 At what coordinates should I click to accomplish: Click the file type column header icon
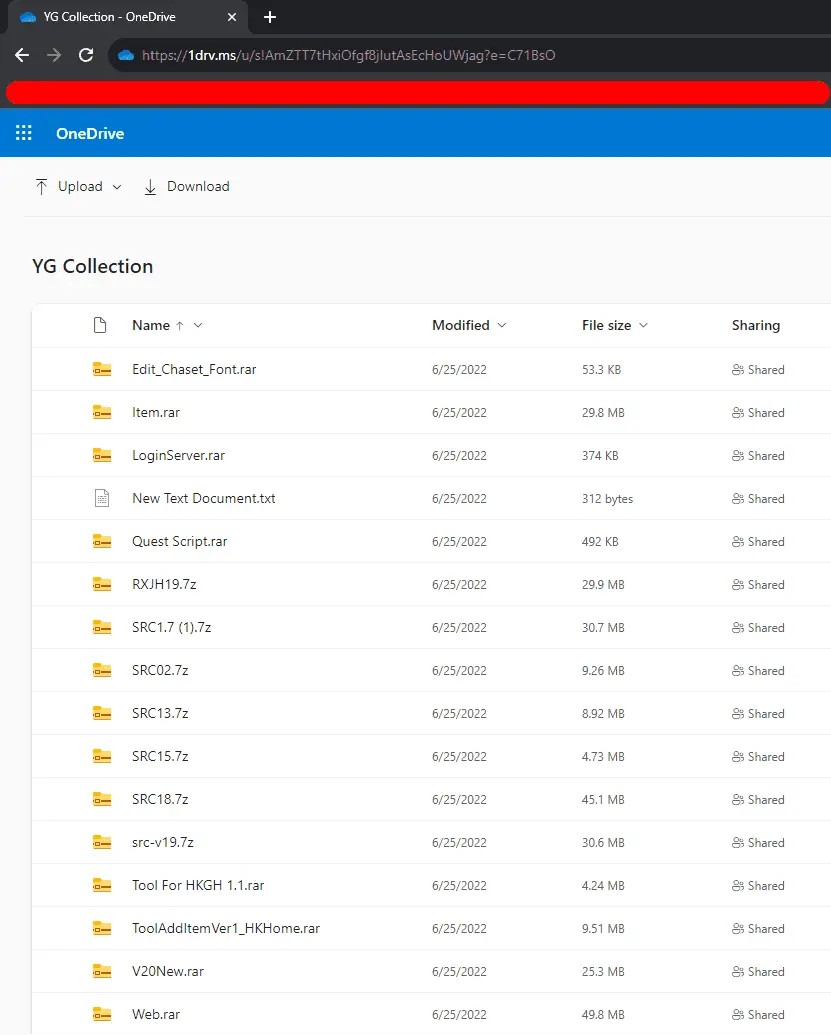coord(100,325)
